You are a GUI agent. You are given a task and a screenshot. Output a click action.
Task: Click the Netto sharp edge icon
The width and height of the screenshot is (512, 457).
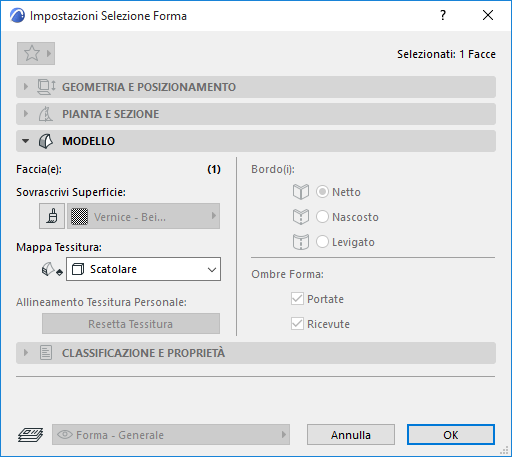pos(301,192)
